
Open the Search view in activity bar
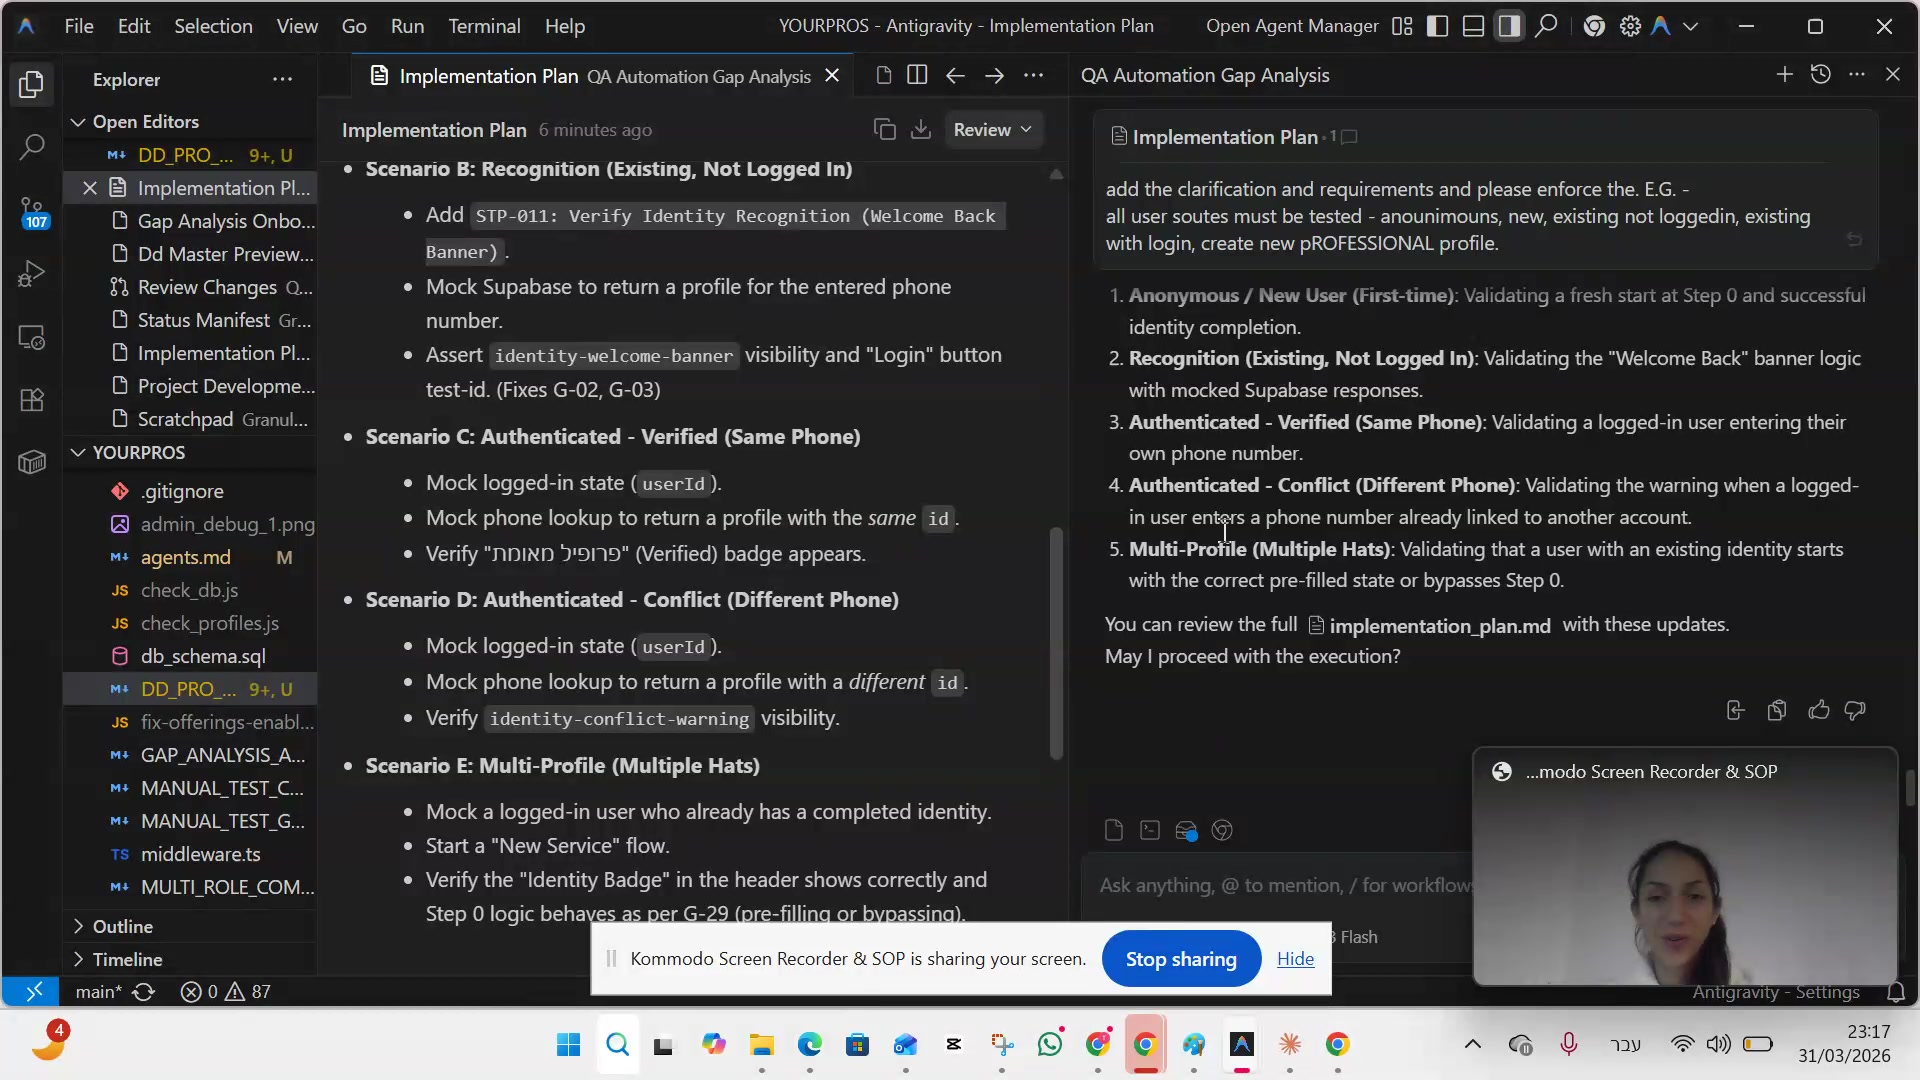[x=32, y=148]
